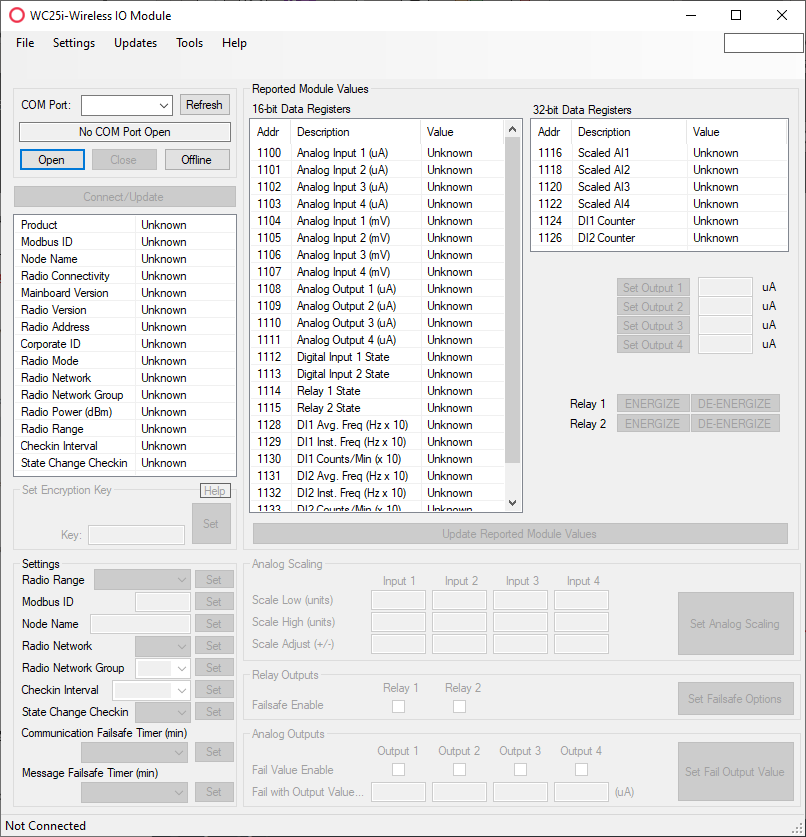Tick Relay 1 Failsafe Enable checkbox
The width and height of the screenshot is (806, 837).
tap(399, 706)
